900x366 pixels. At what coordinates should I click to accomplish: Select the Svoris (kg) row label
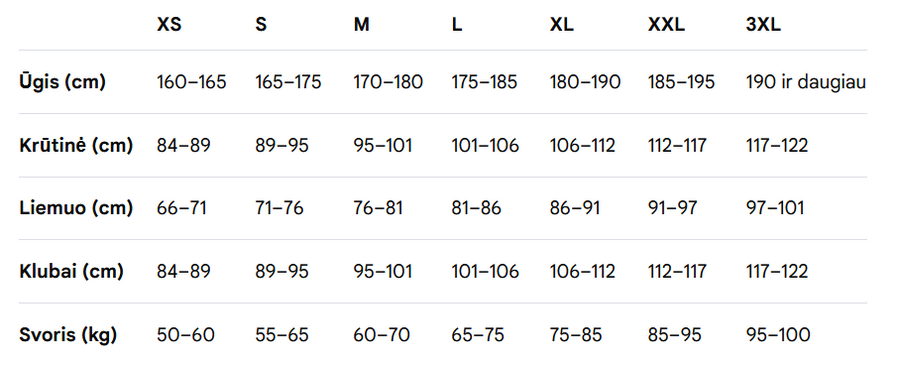(68, 334)
